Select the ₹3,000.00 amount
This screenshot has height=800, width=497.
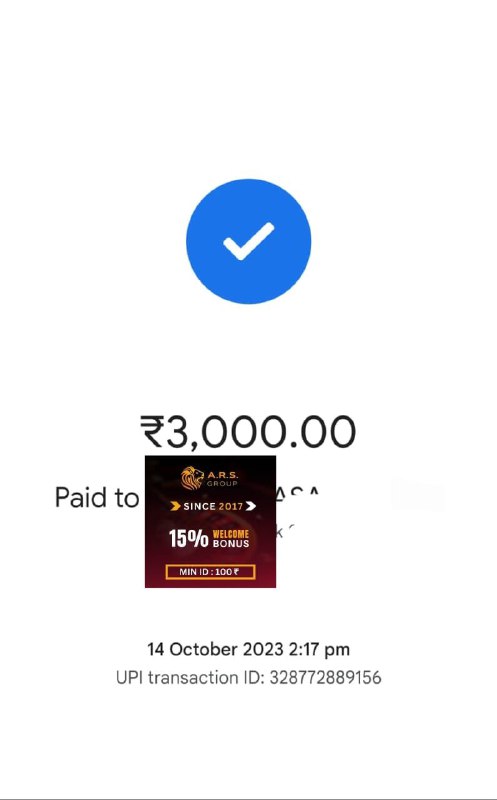click(247, 431)
